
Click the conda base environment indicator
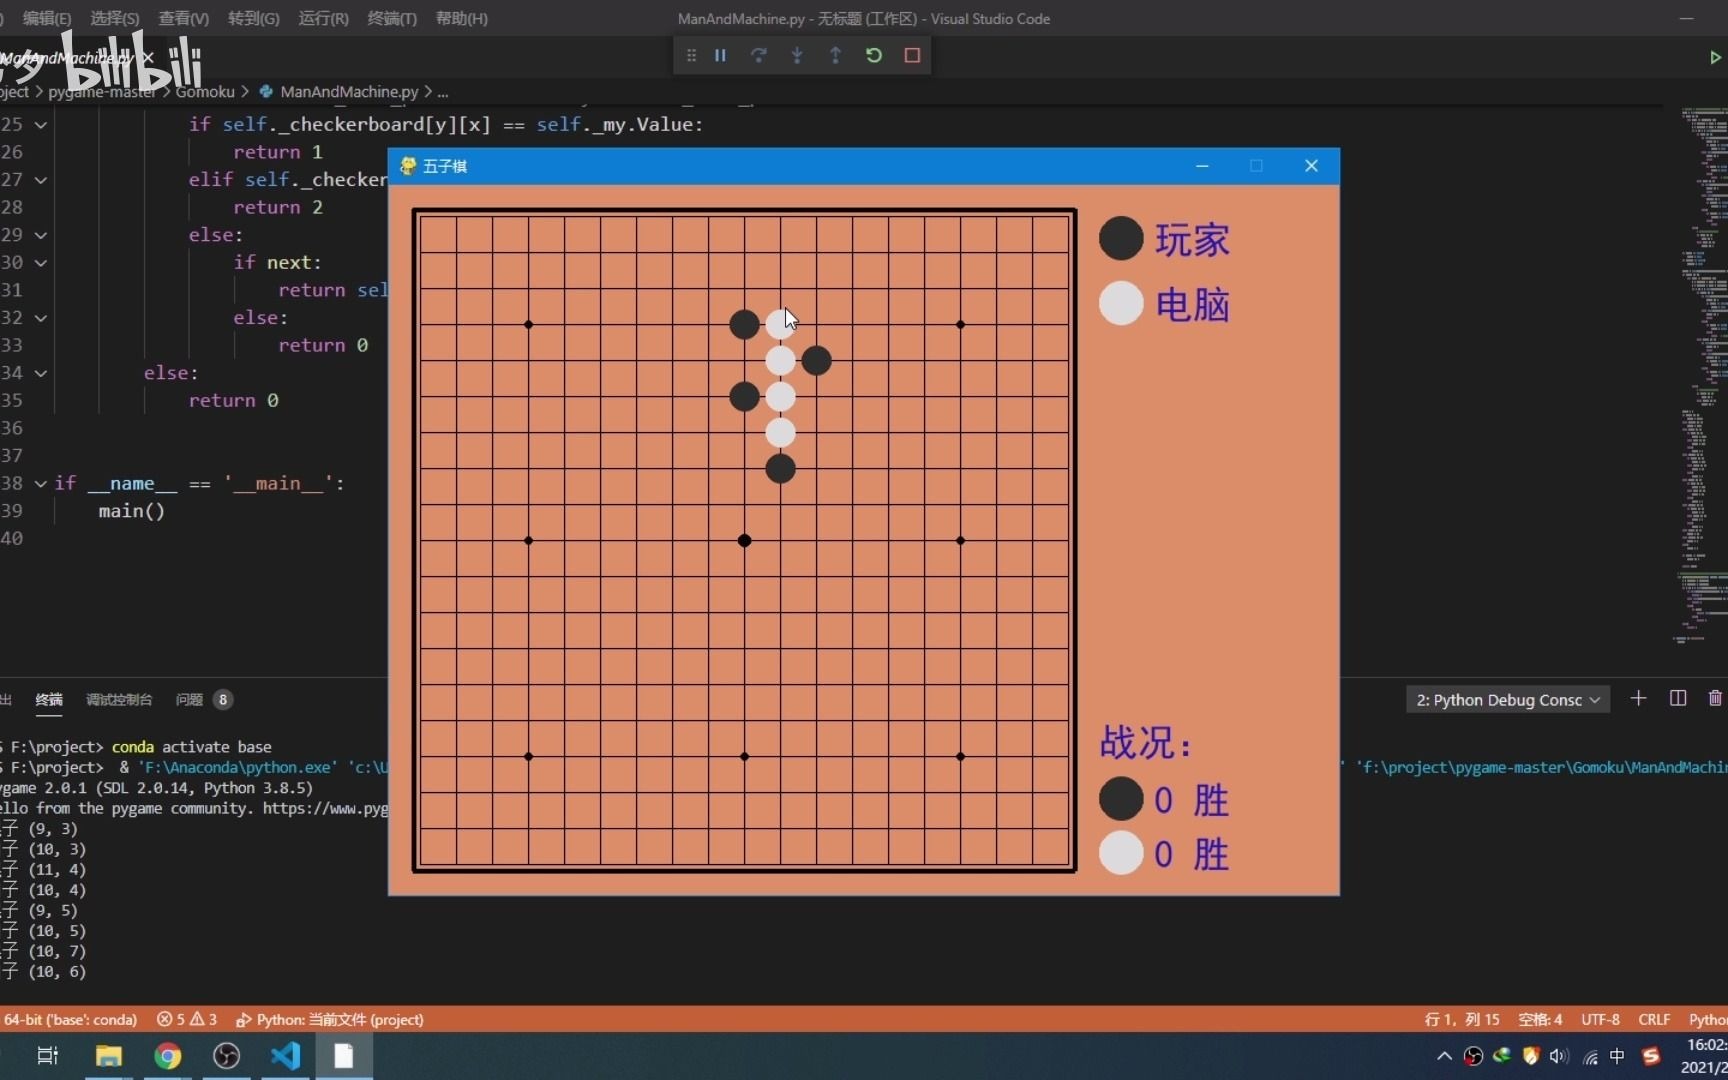(71, 1019)
